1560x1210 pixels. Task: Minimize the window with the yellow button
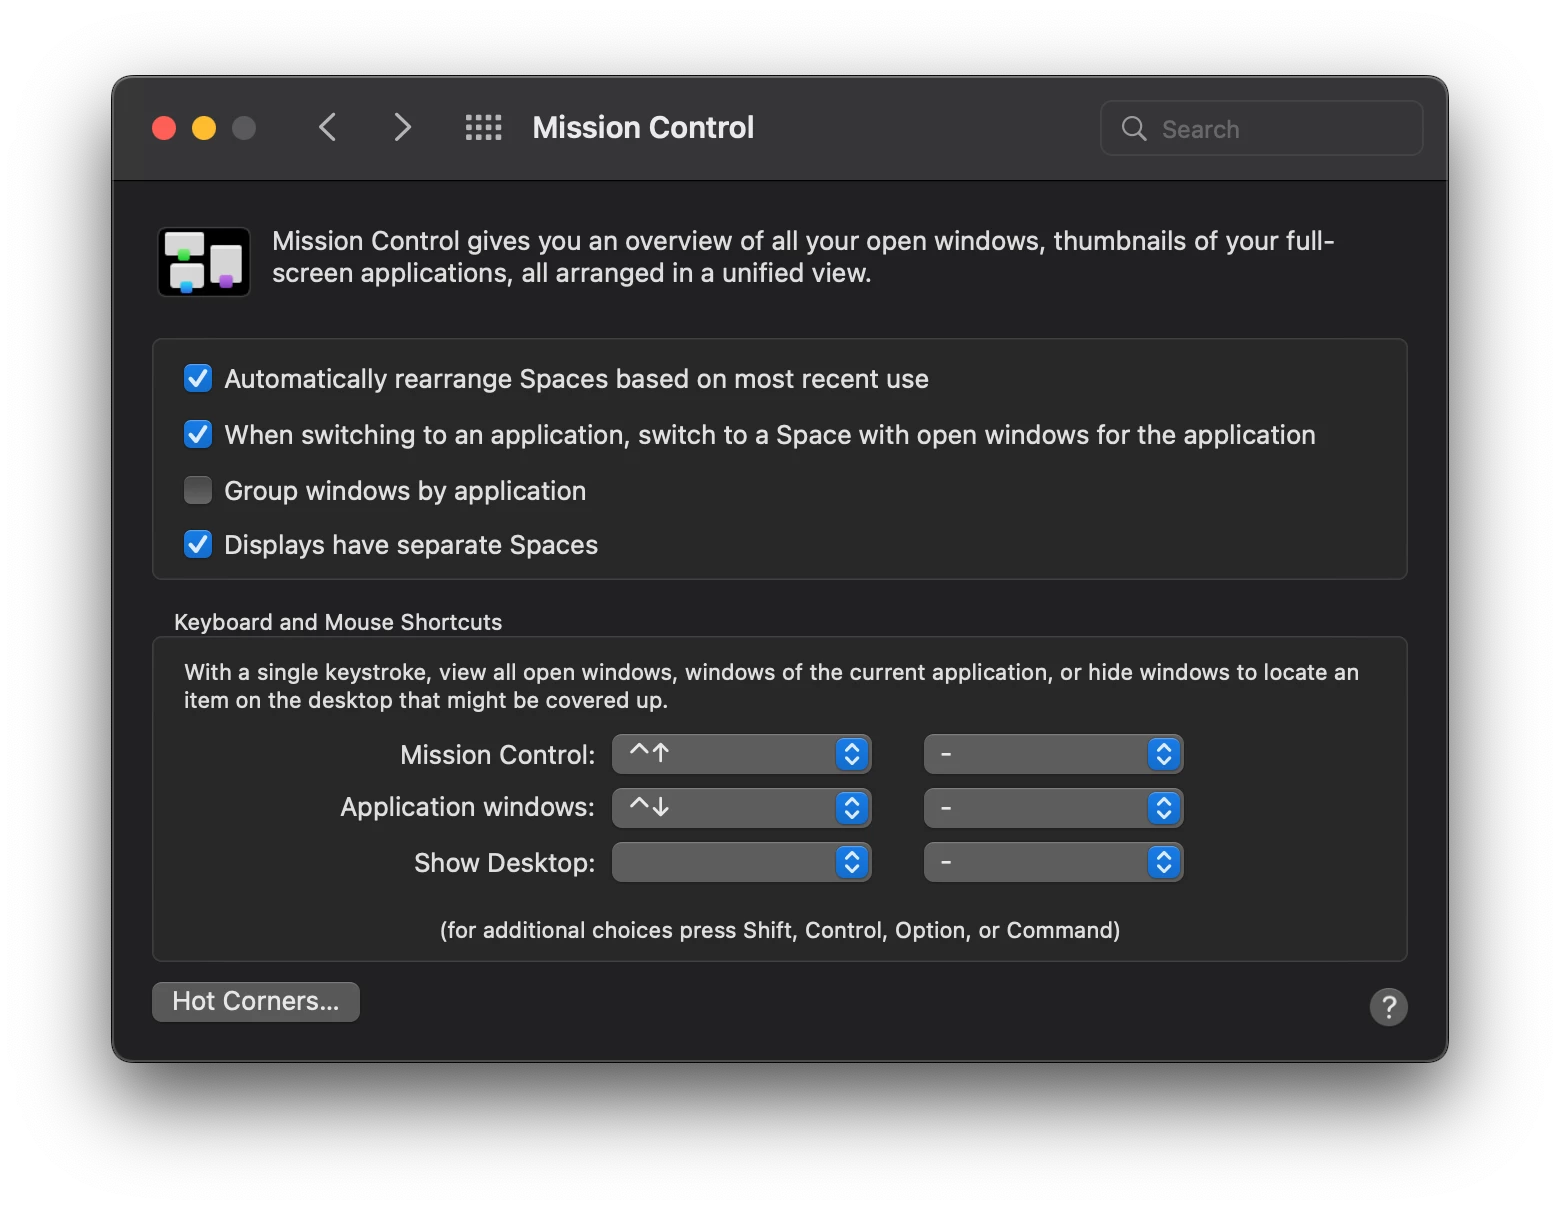(204, 128)
